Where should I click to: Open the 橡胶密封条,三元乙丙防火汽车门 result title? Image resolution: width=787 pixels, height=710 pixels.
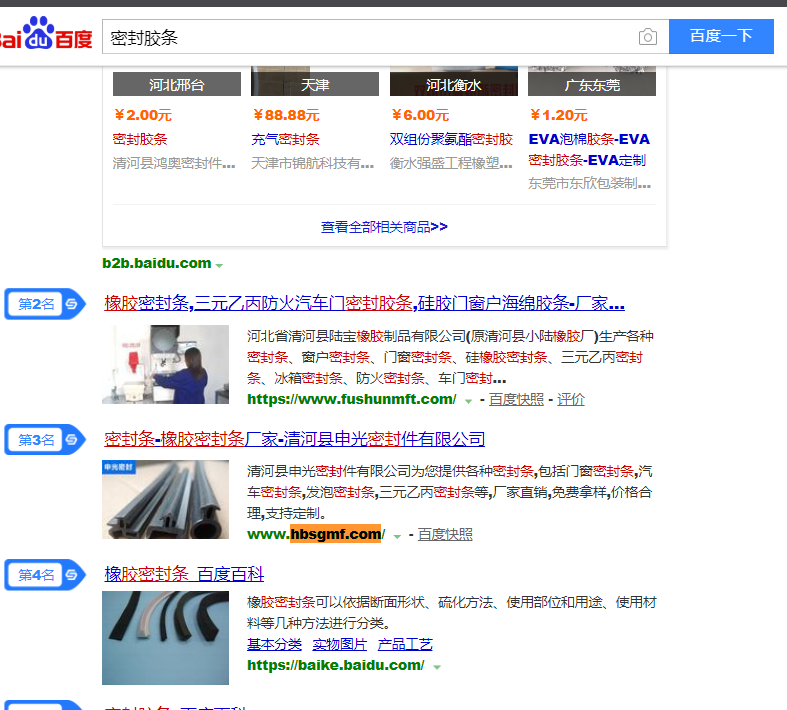point(364,303)
